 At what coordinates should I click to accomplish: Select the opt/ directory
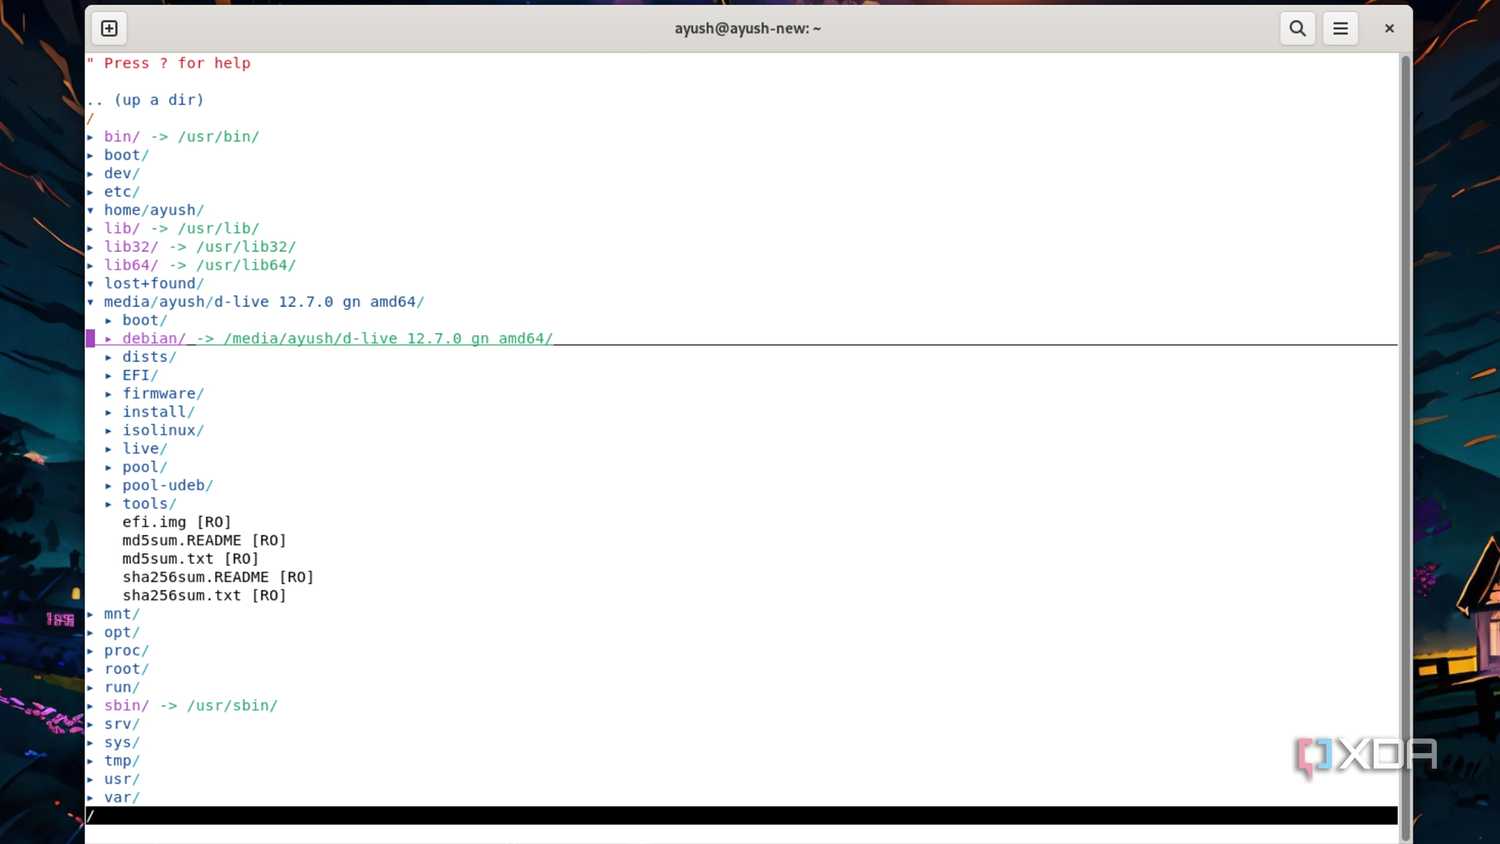coord(121,632)
